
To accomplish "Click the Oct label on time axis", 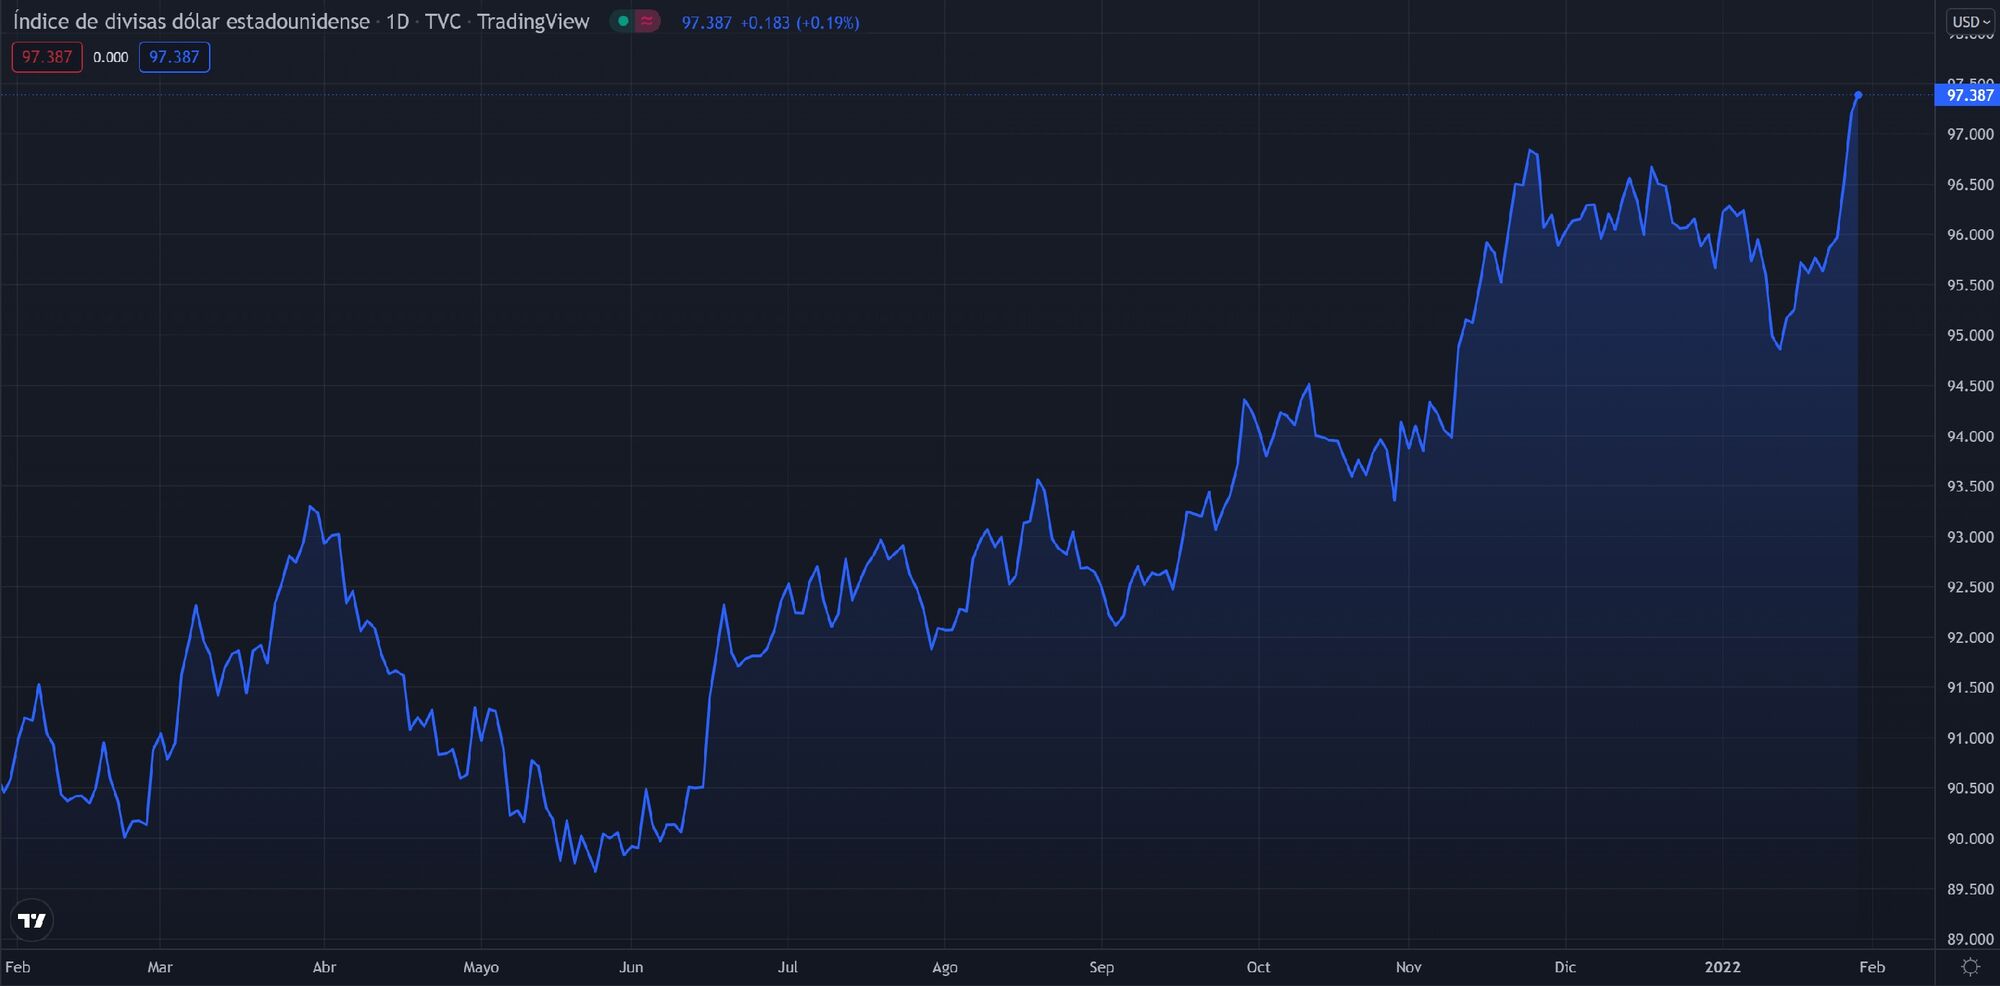I will [1258, 967].
